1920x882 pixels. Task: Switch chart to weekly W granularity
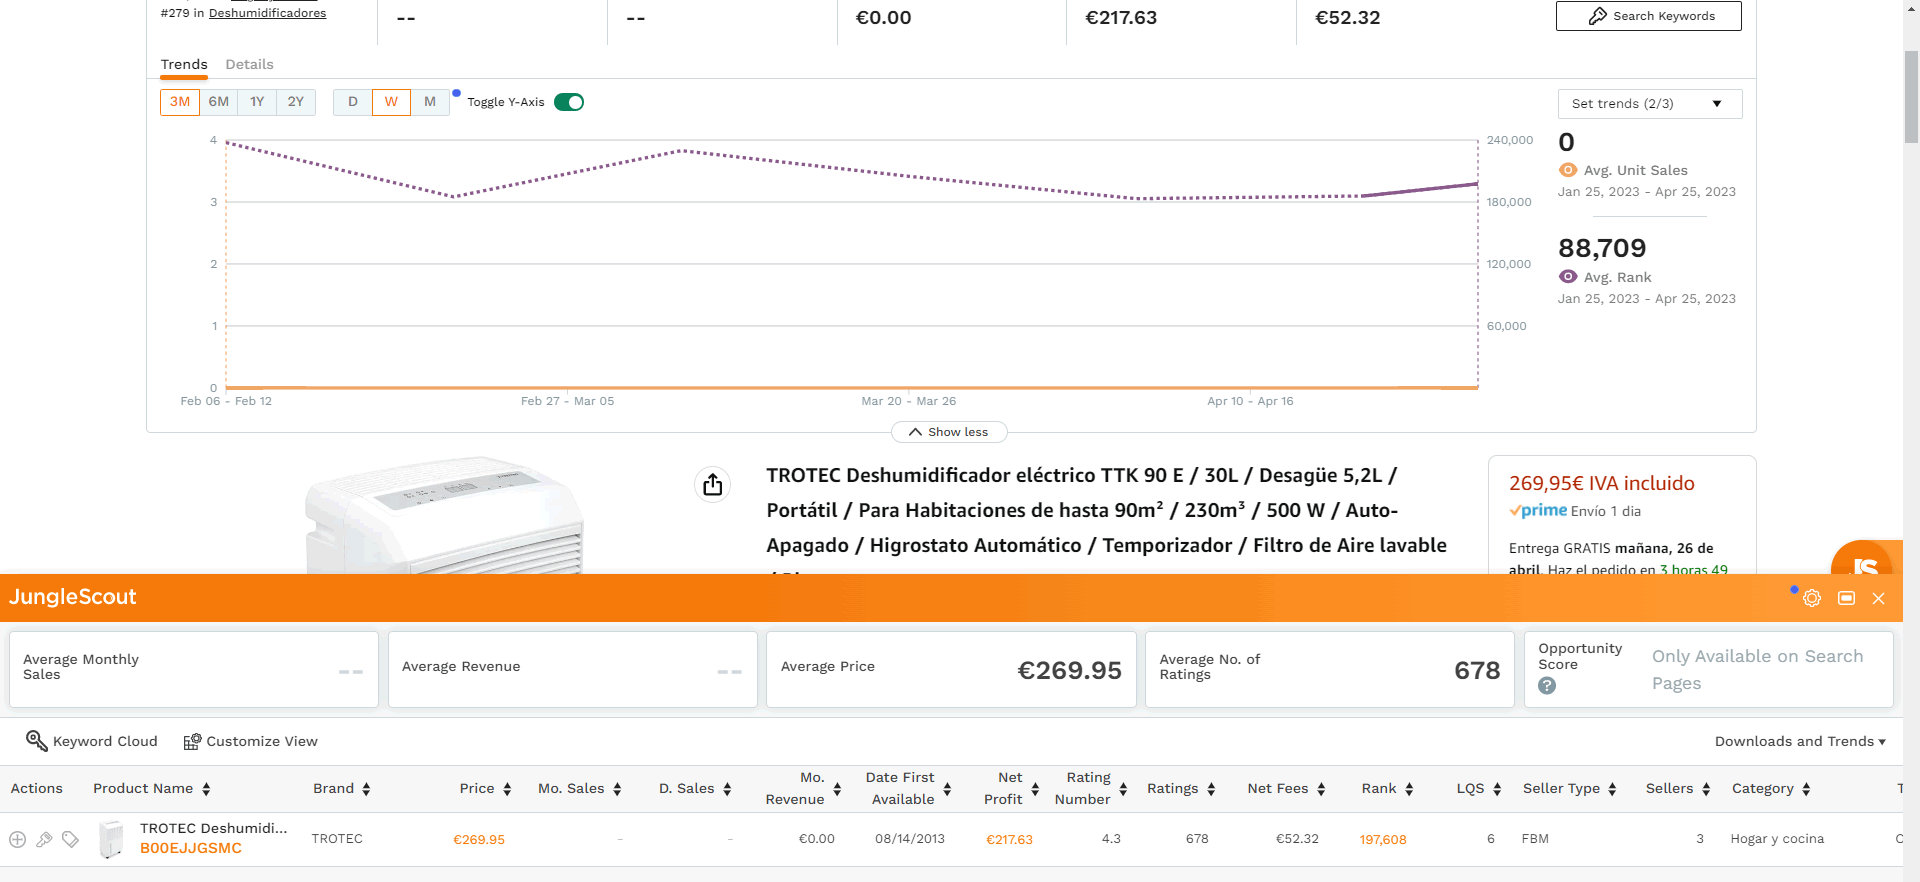click(391, 102)
